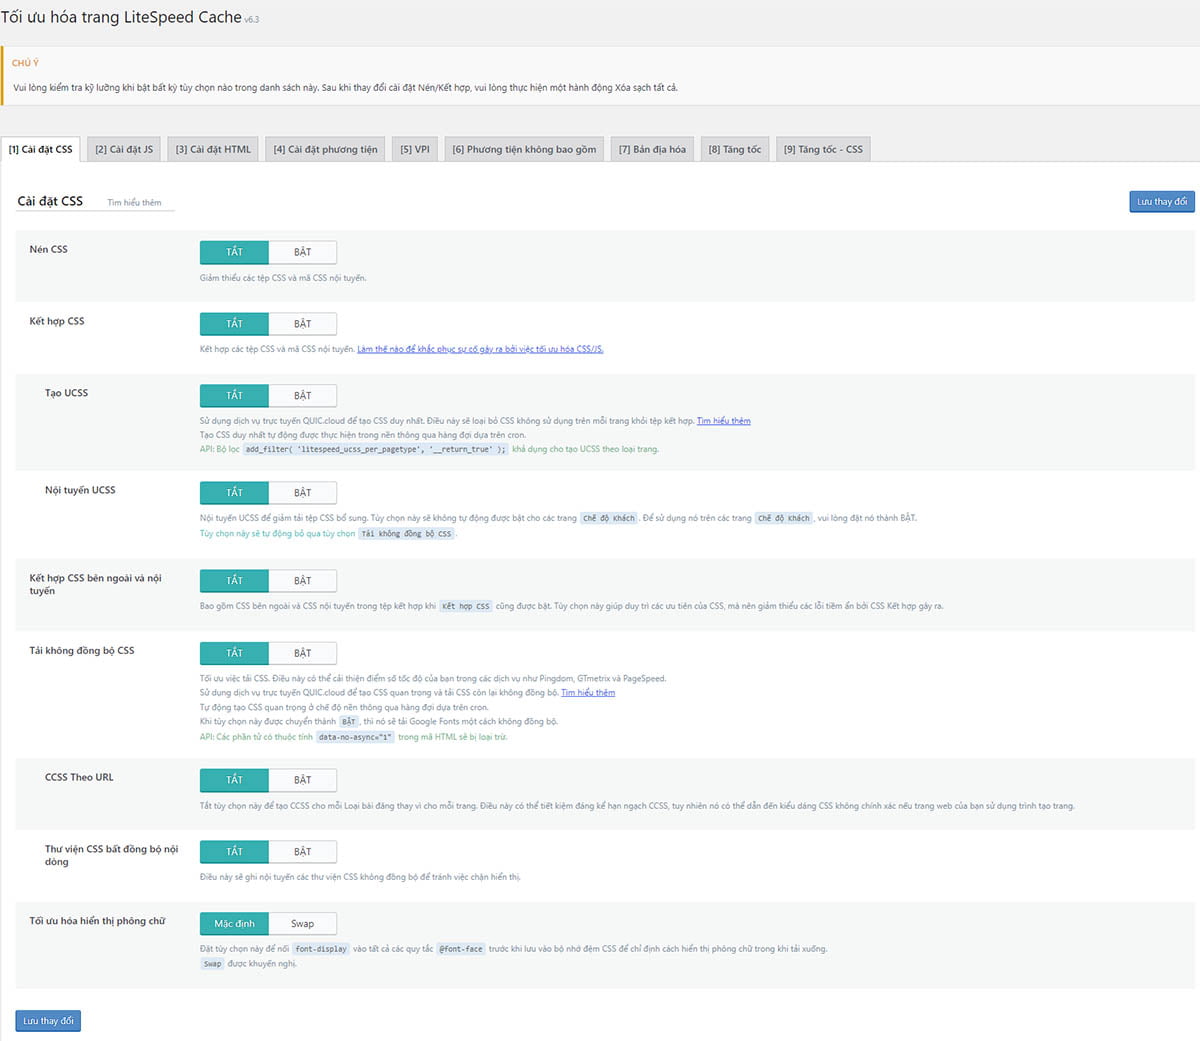
Task: Enable Kết hợp CSS with BẬT
Action: [x=303, y=324]
